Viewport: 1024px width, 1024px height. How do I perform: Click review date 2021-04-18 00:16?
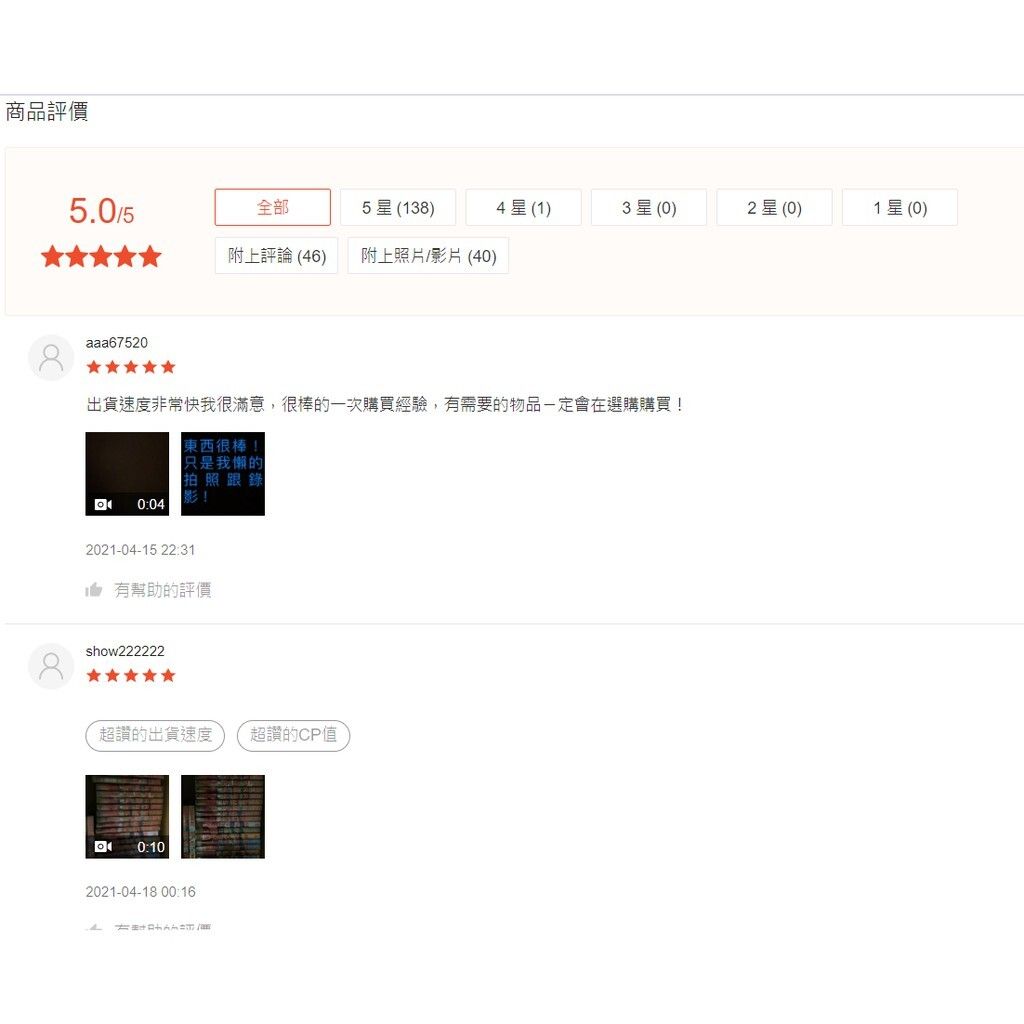(x=140, y=892)
